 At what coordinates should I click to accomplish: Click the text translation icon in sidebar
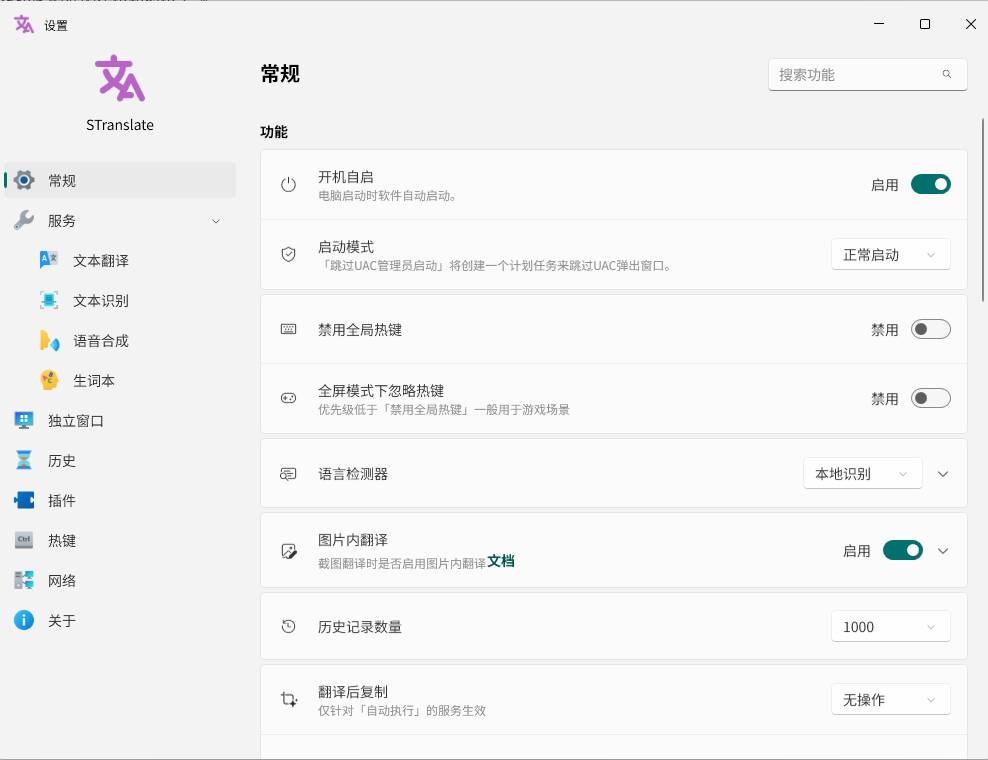pyautogui.click(x=49, y=260)
